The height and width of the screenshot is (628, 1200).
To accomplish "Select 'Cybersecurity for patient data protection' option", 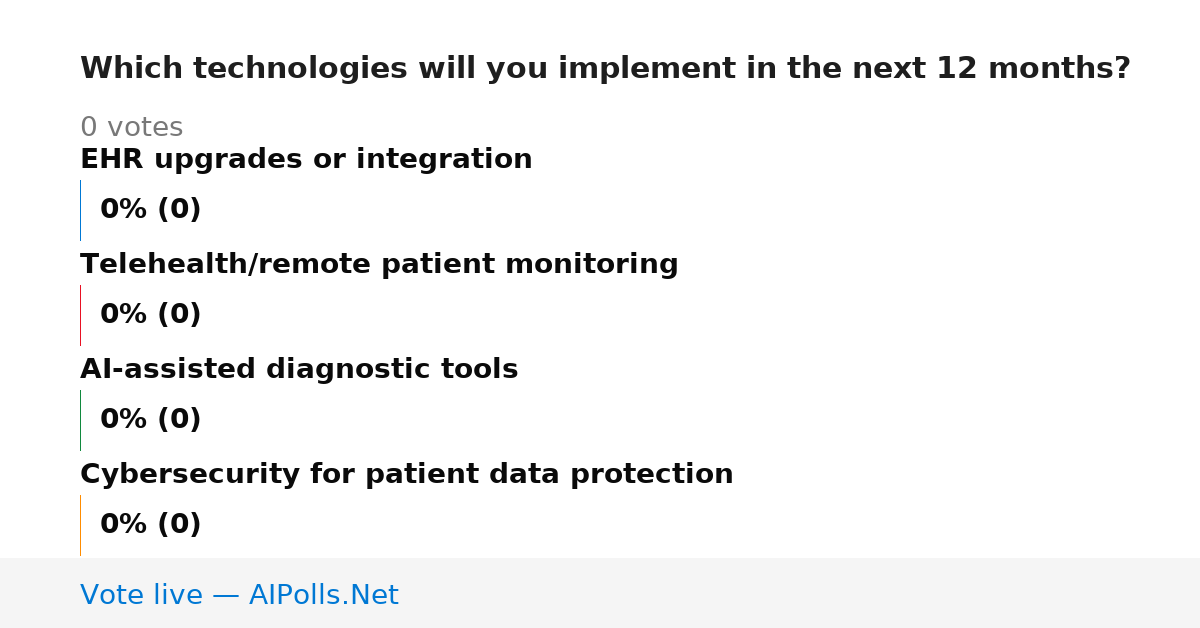I will coord(406,475).
